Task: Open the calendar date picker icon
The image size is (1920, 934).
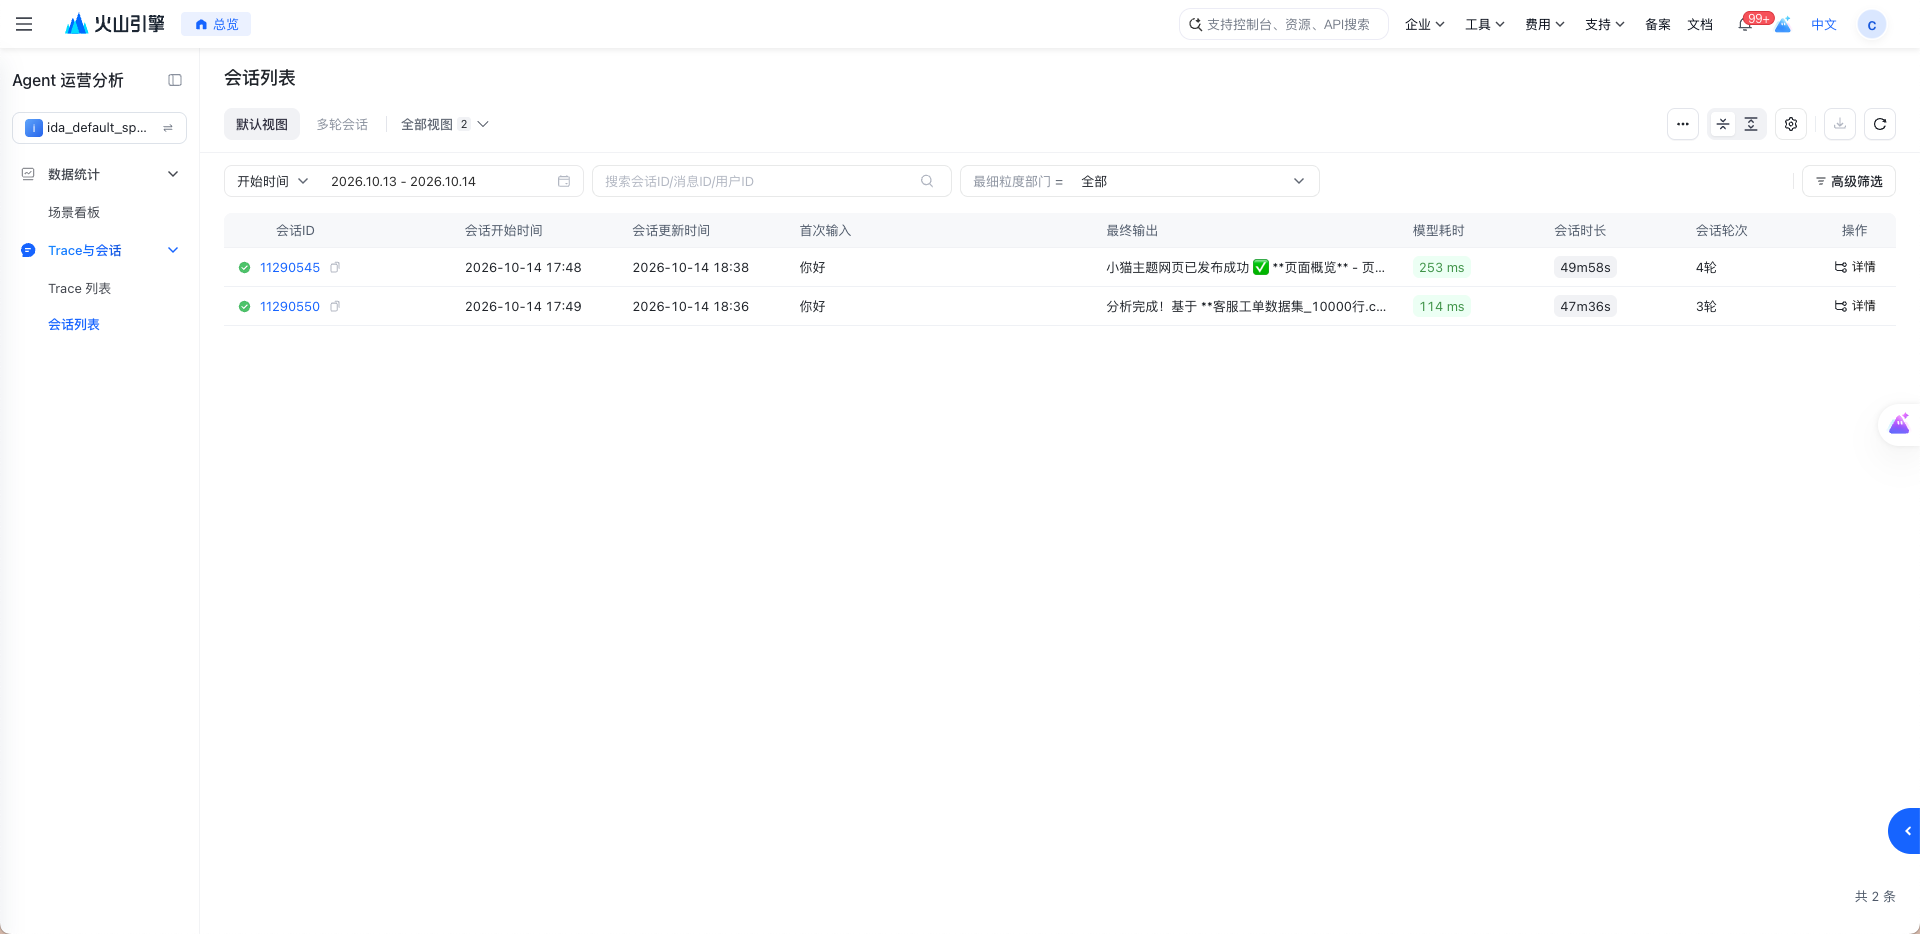Action: (x=564, y=181)
